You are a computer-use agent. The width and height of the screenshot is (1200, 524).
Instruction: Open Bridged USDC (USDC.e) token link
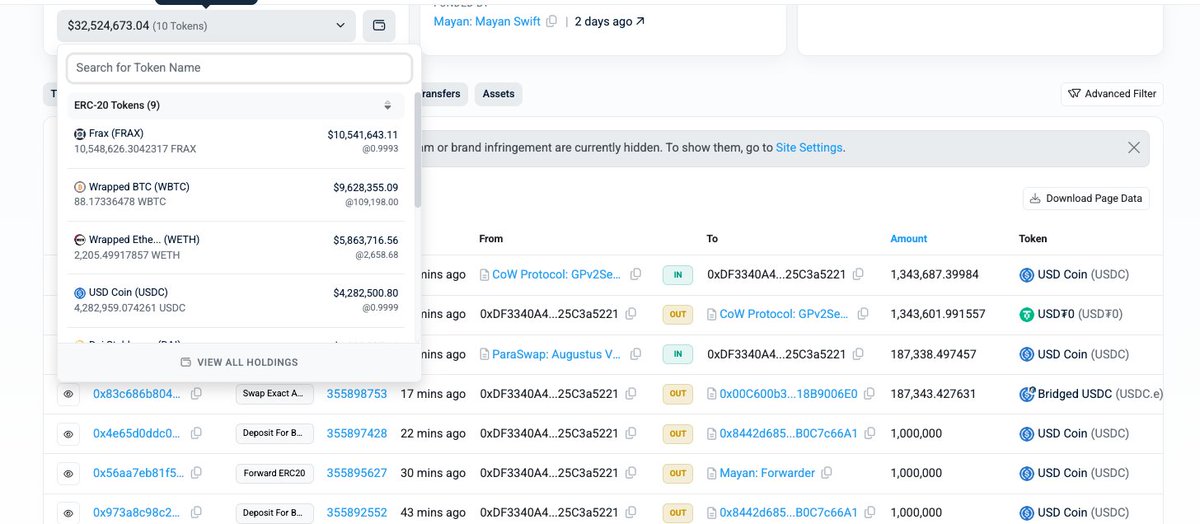1100,394
